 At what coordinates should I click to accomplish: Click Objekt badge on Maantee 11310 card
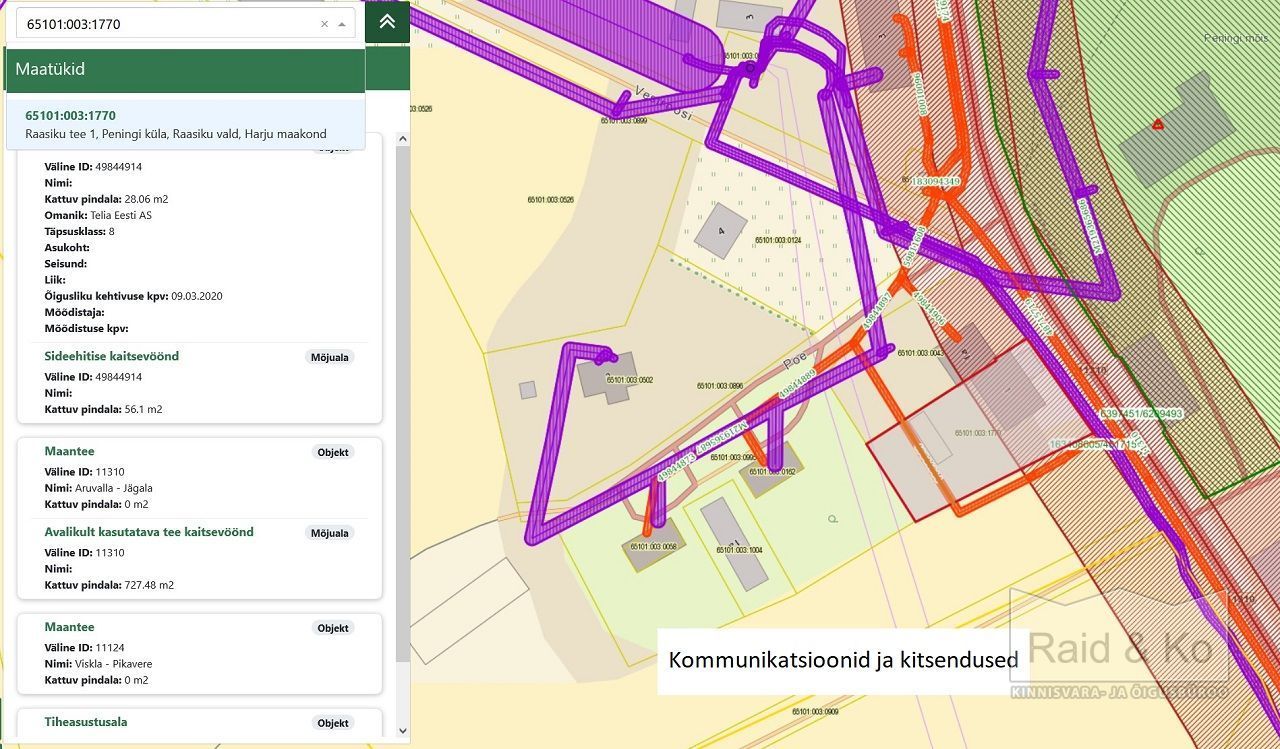point(332,452)
